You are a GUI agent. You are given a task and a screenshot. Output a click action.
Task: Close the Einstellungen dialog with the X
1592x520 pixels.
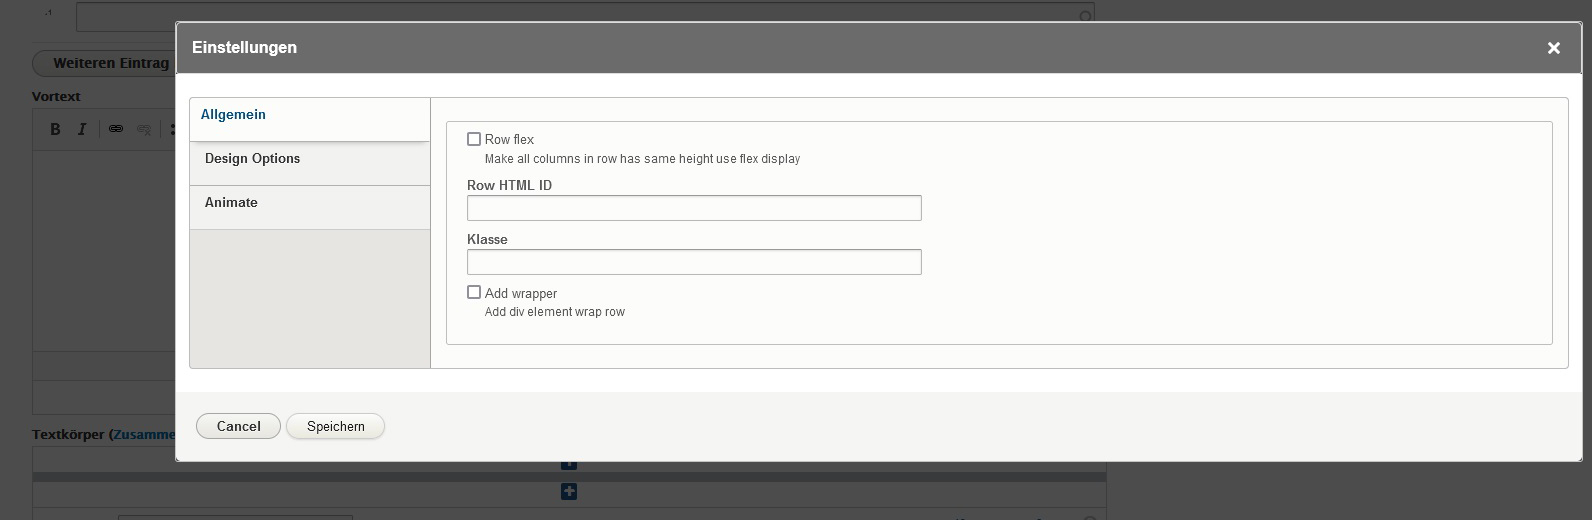(x=1553, y=48)
